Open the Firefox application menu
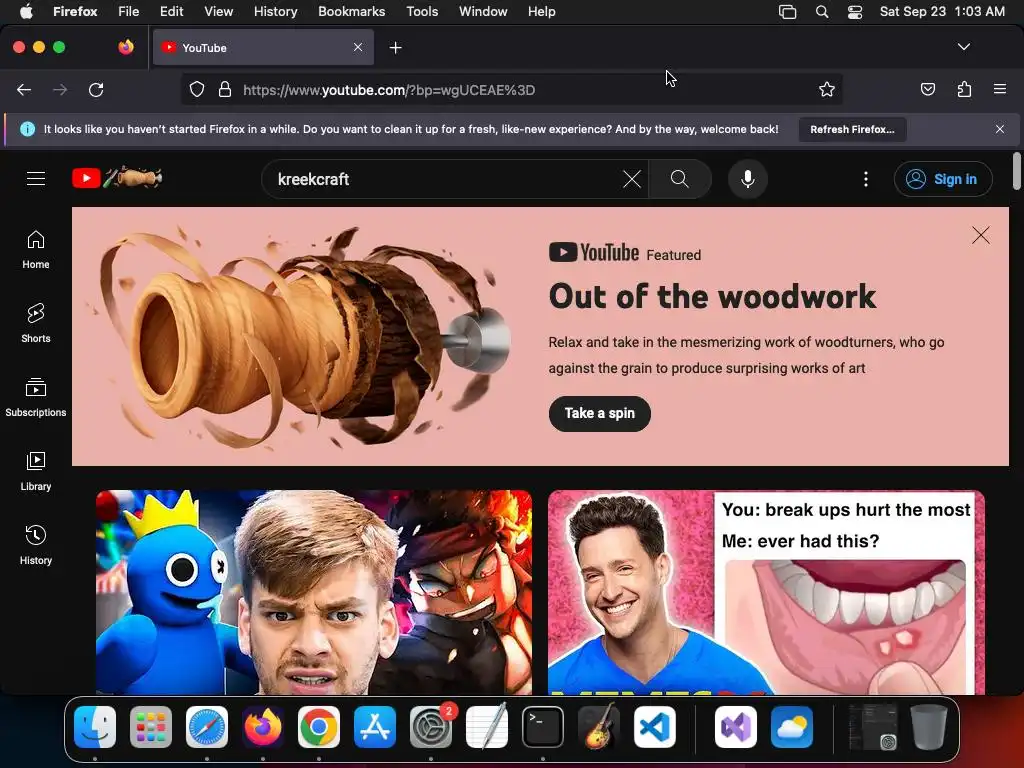The width and height of the screenshot is (1024, 768). [x=1000, y=89]
